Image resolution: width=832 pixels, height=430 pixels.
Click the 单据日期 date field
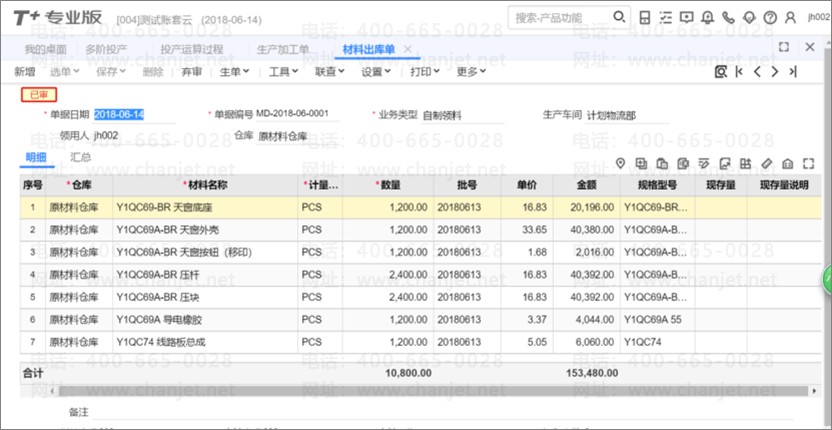pyautogui.click(x=120, y=114)
